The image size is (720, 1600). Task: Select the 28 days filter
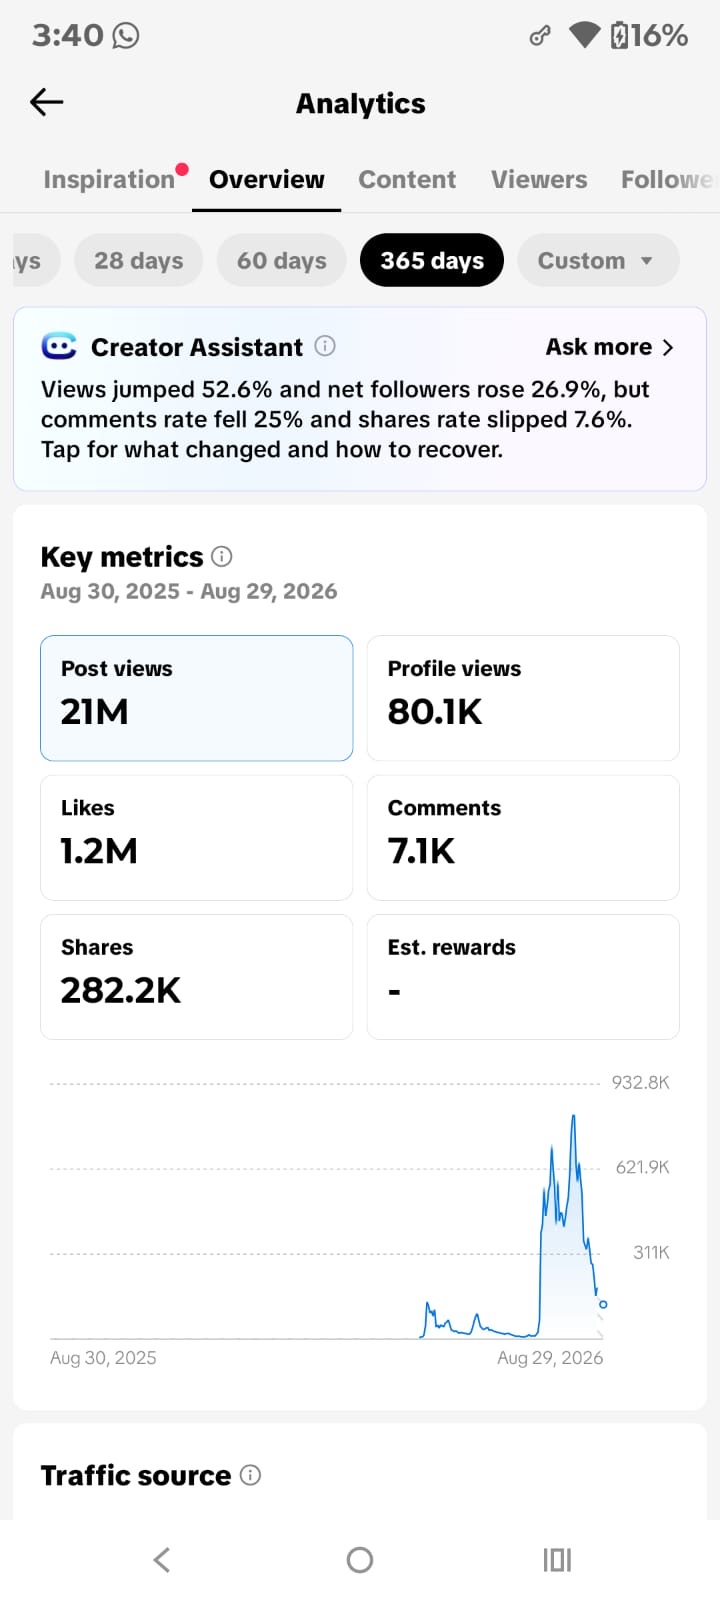(139, 260)
